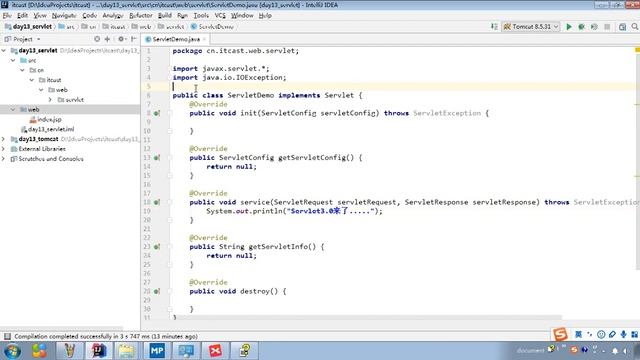This screenshot has height=360, width=640.
Task: Collapse the src folder in project tree
Action: point(13,60)
